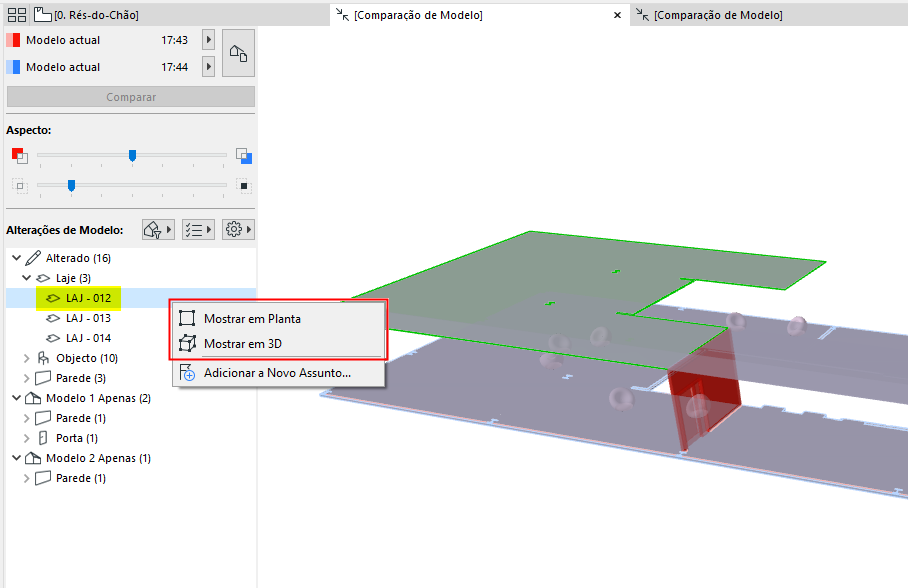This screenshot has width=908, height=588.
Task: Expand Parede (1) under Modelo 2 Apenas
Action: [x=27, y=478]
